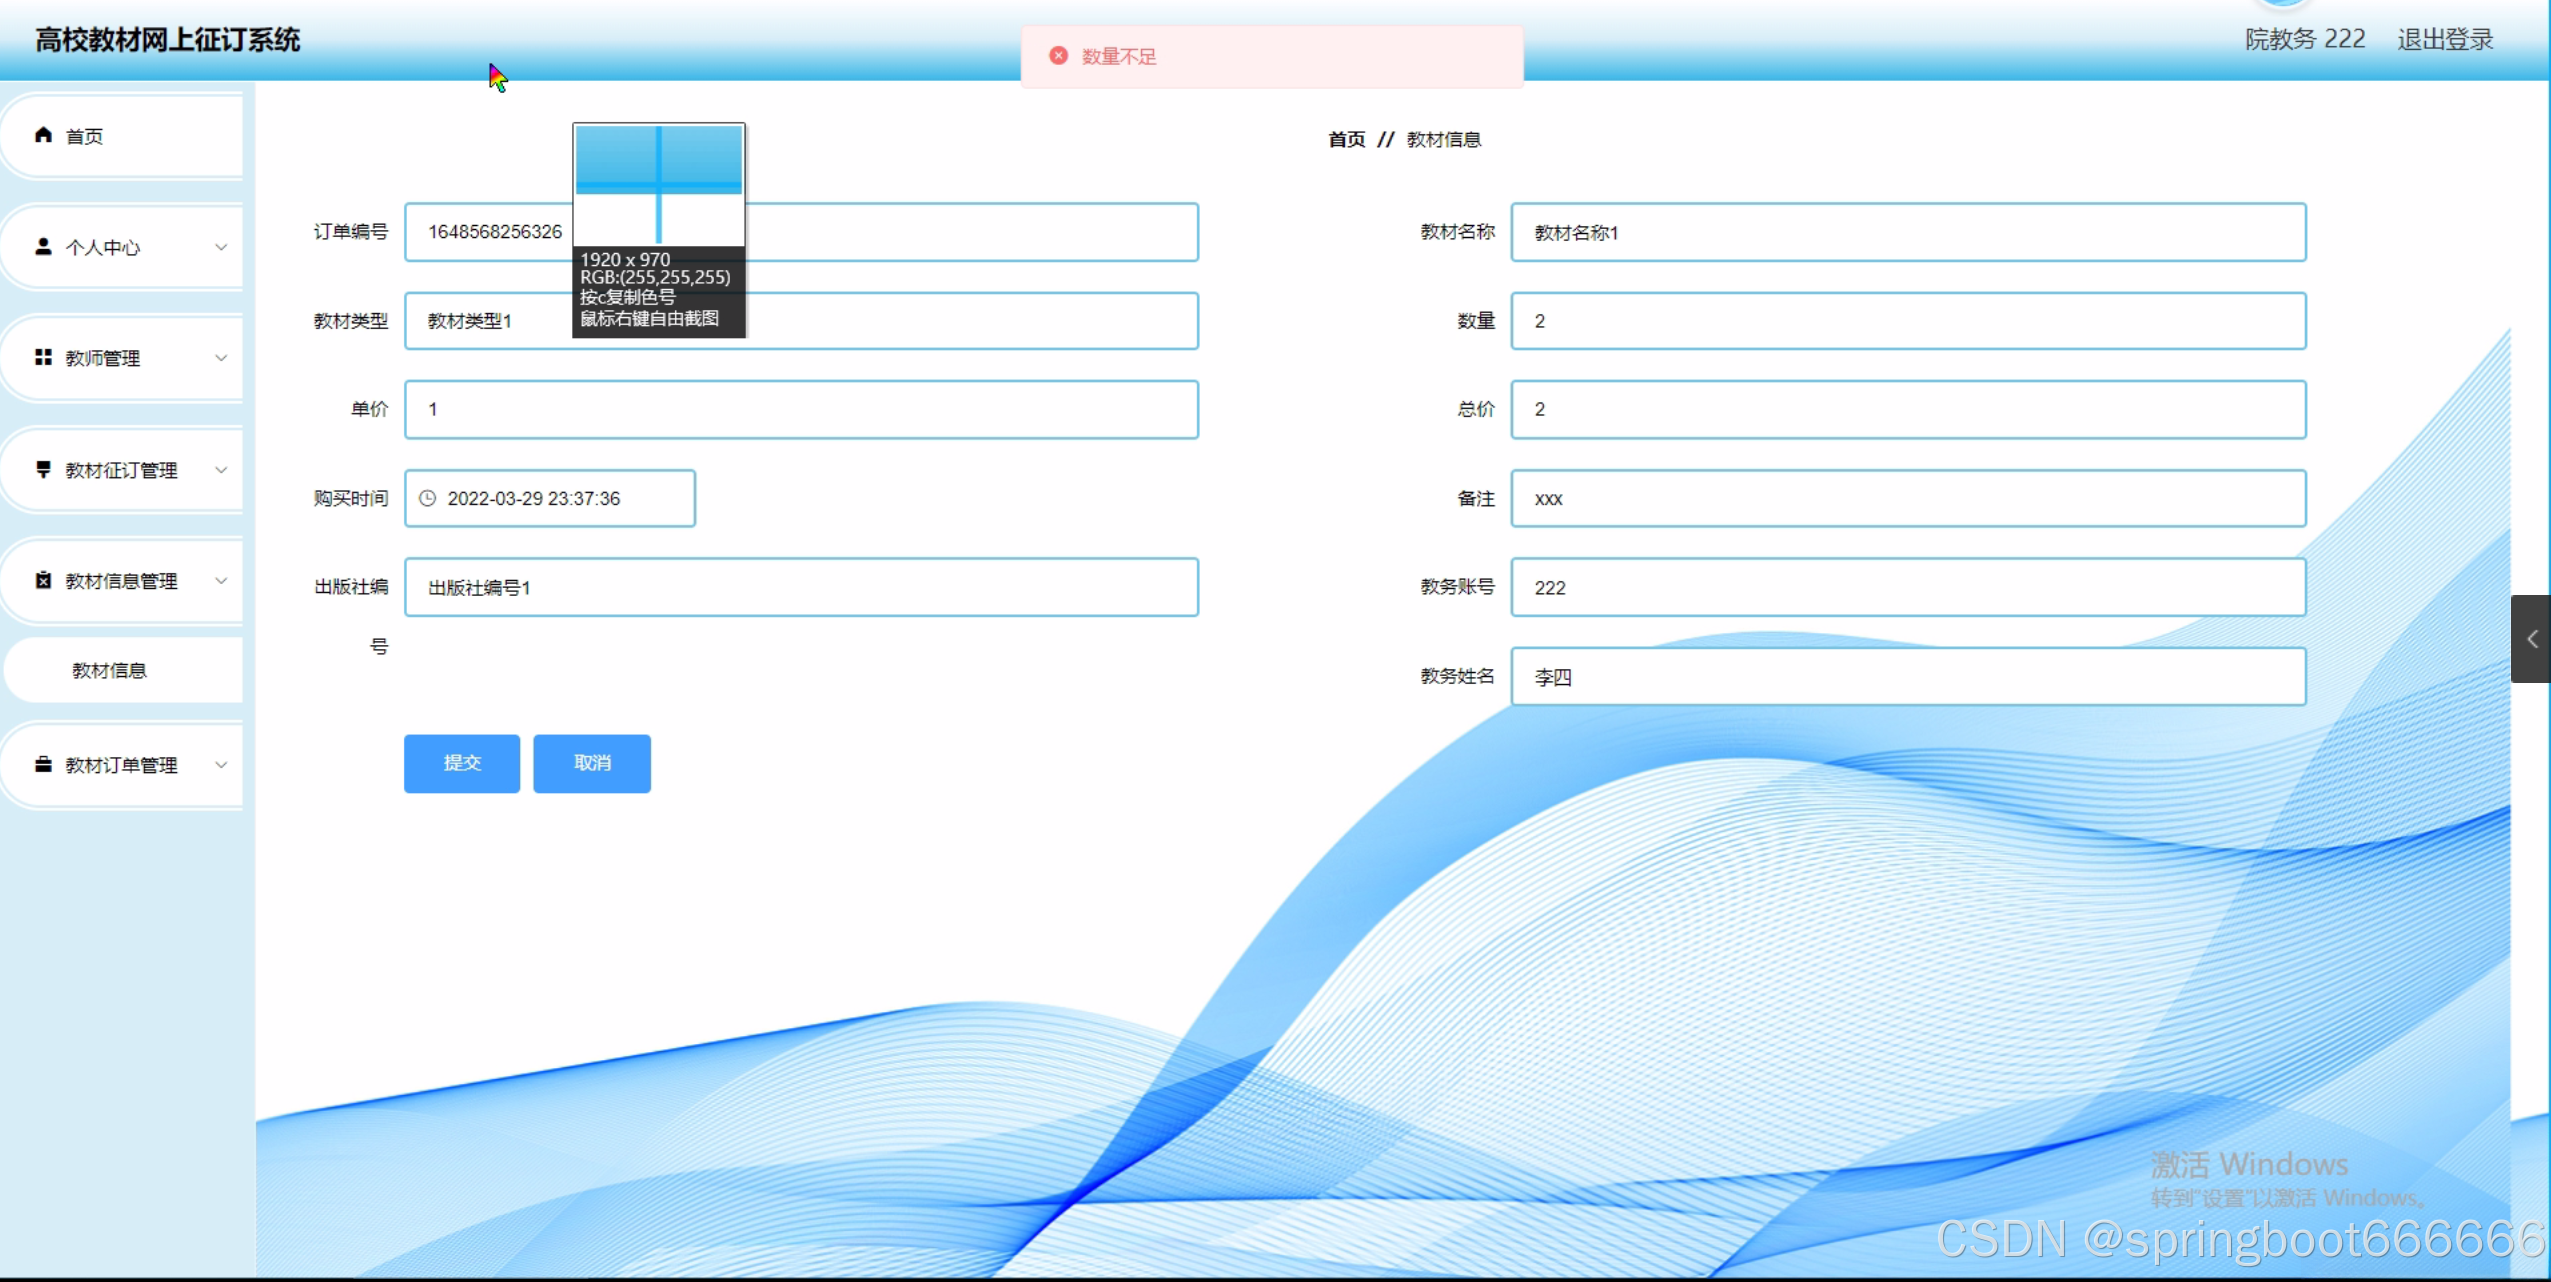This screenshot has height=1282, width=2551.
Task: Click the 教材征订管理 sidebar icon
Action: [x=43, y=469]
